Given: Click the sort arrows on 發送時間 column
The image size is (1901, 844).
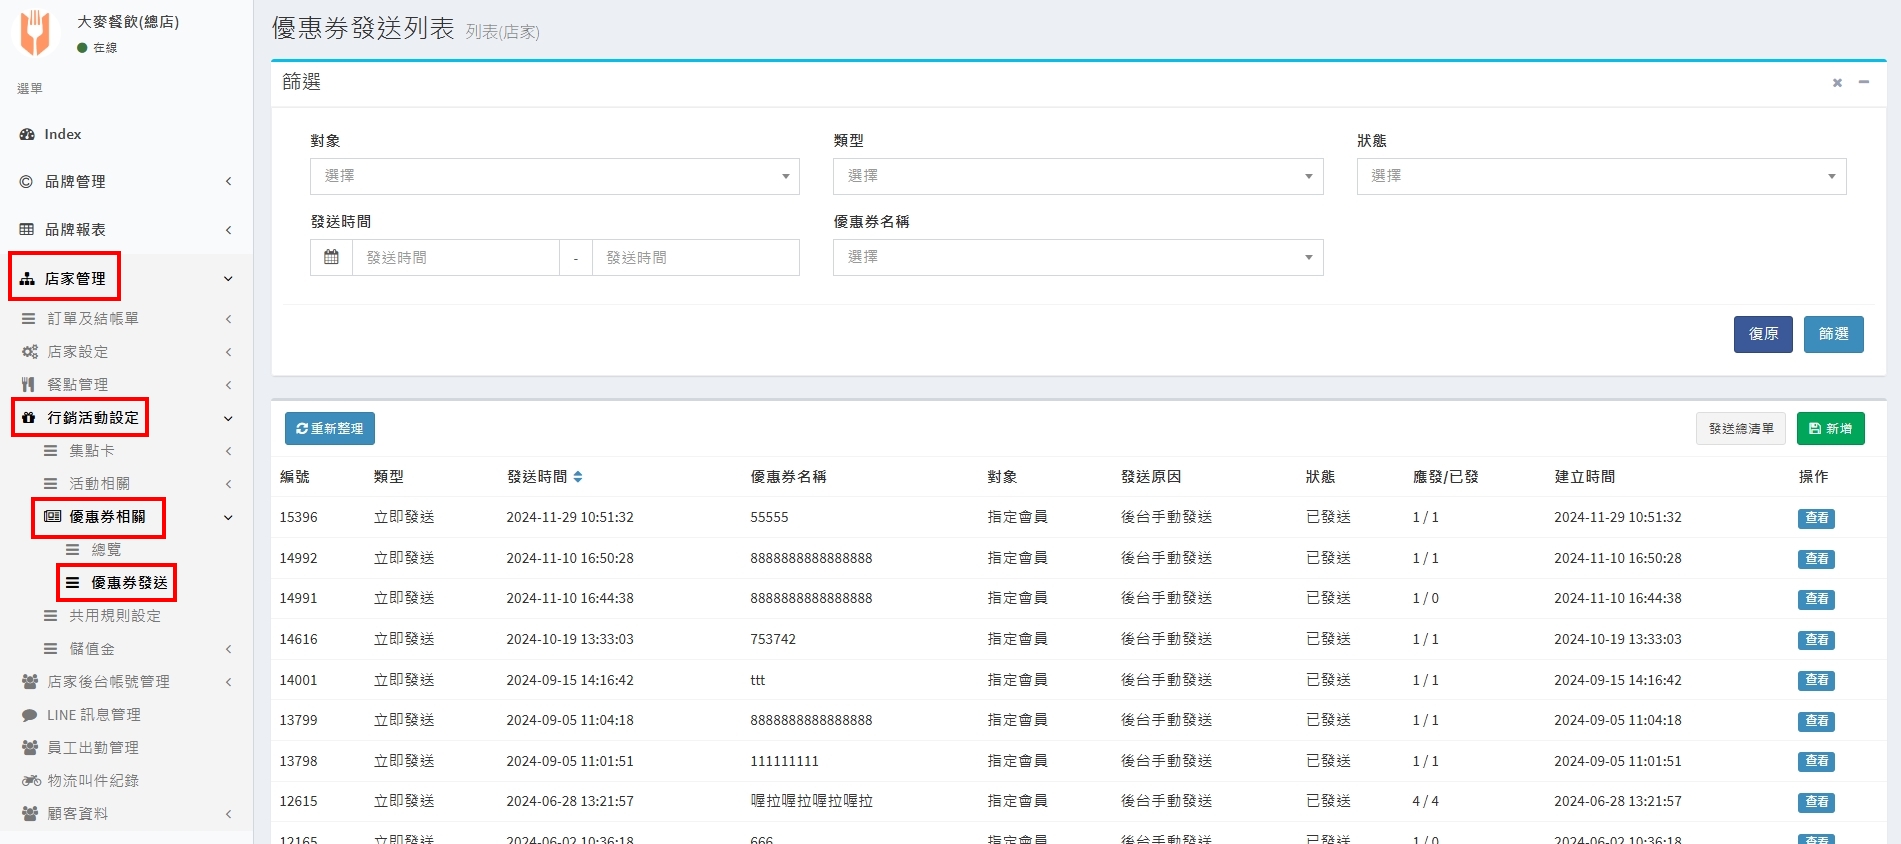Looking at the screenshot, I should tap(578, 477).
